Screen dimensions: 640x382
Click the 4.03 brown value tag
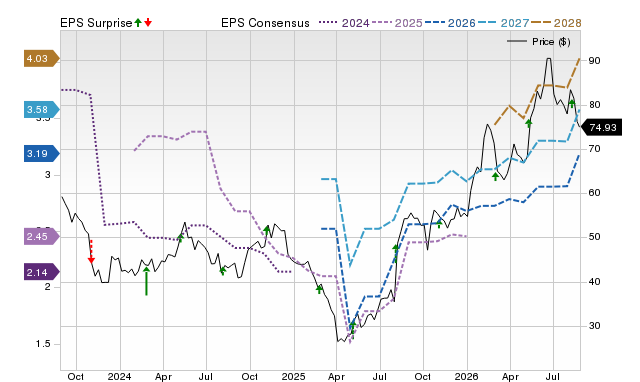click(x=41, y=59)
